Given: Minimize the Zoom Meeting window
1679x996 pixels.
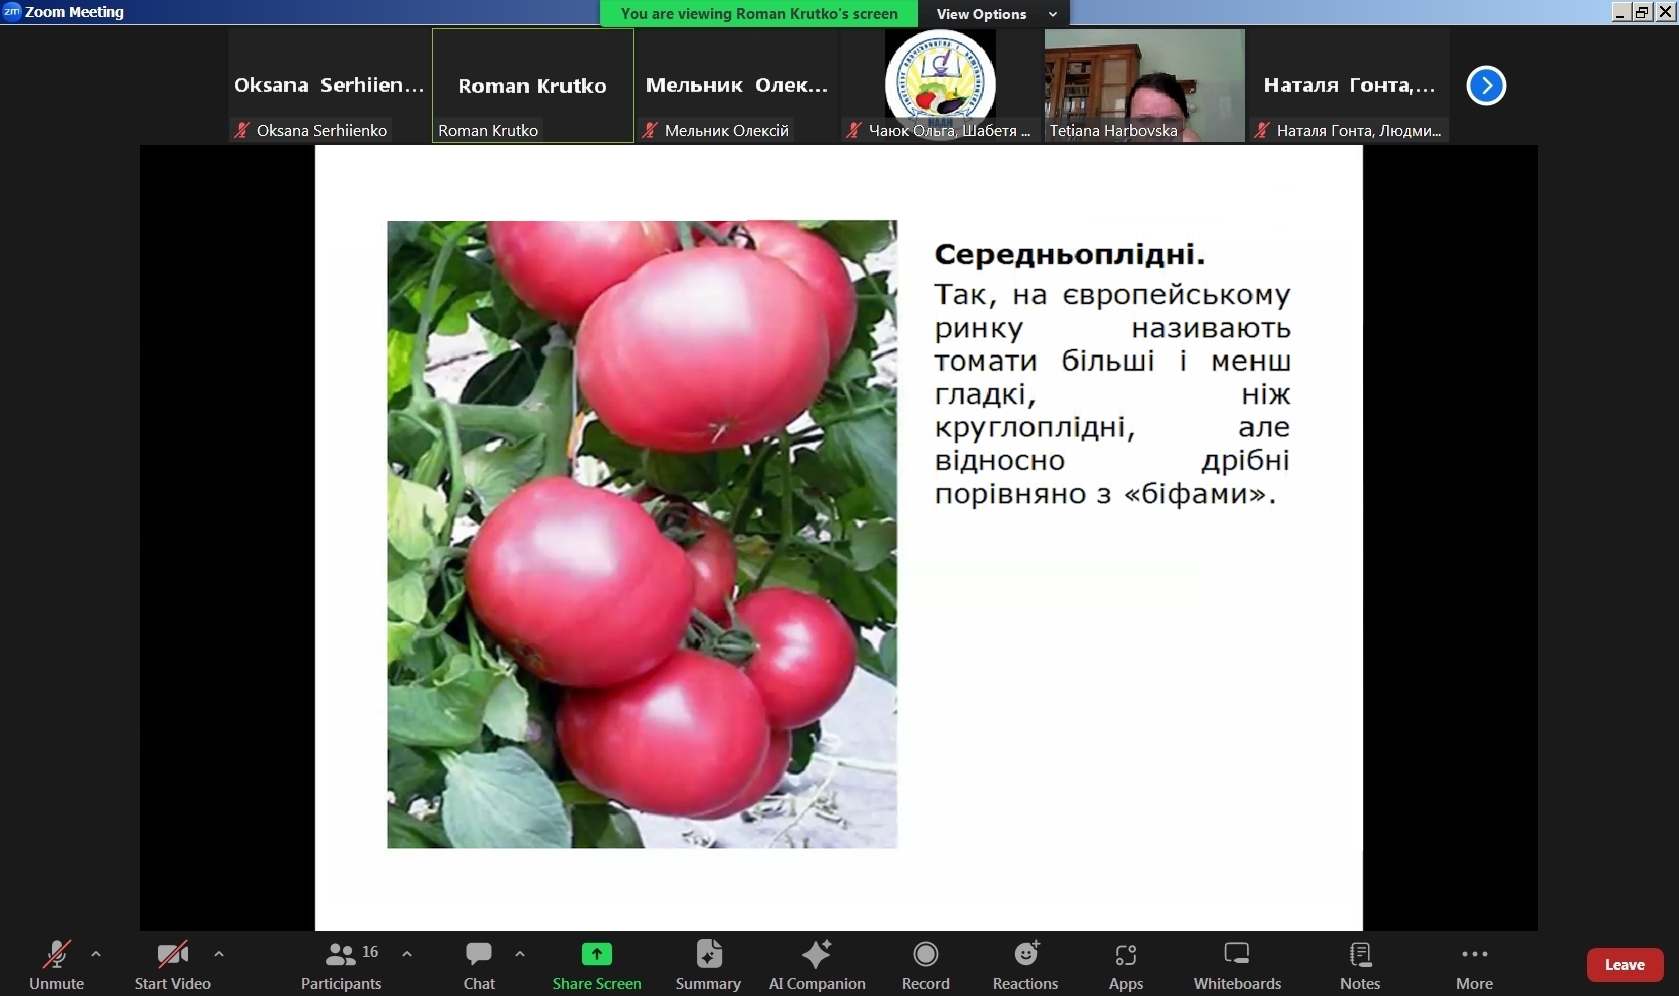Looking at the screenshot, I should (x=1621, y=12).
